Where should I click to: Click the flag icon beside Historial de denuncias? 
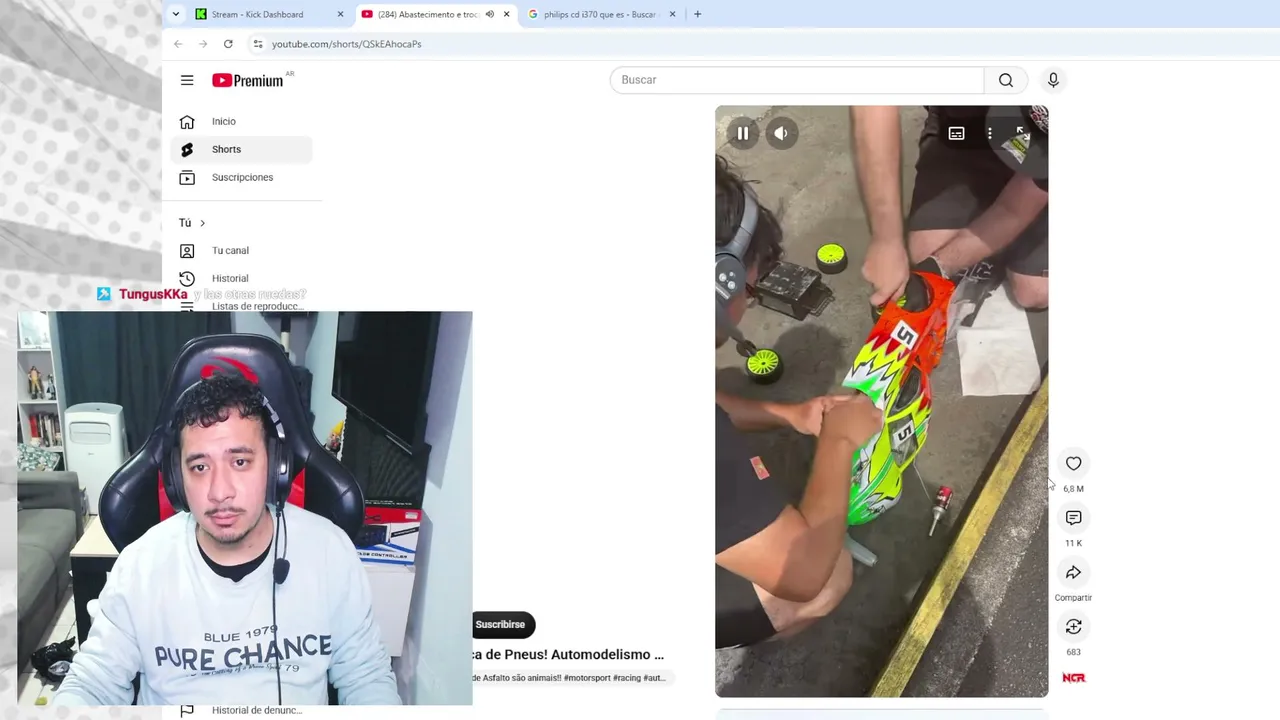187,711
